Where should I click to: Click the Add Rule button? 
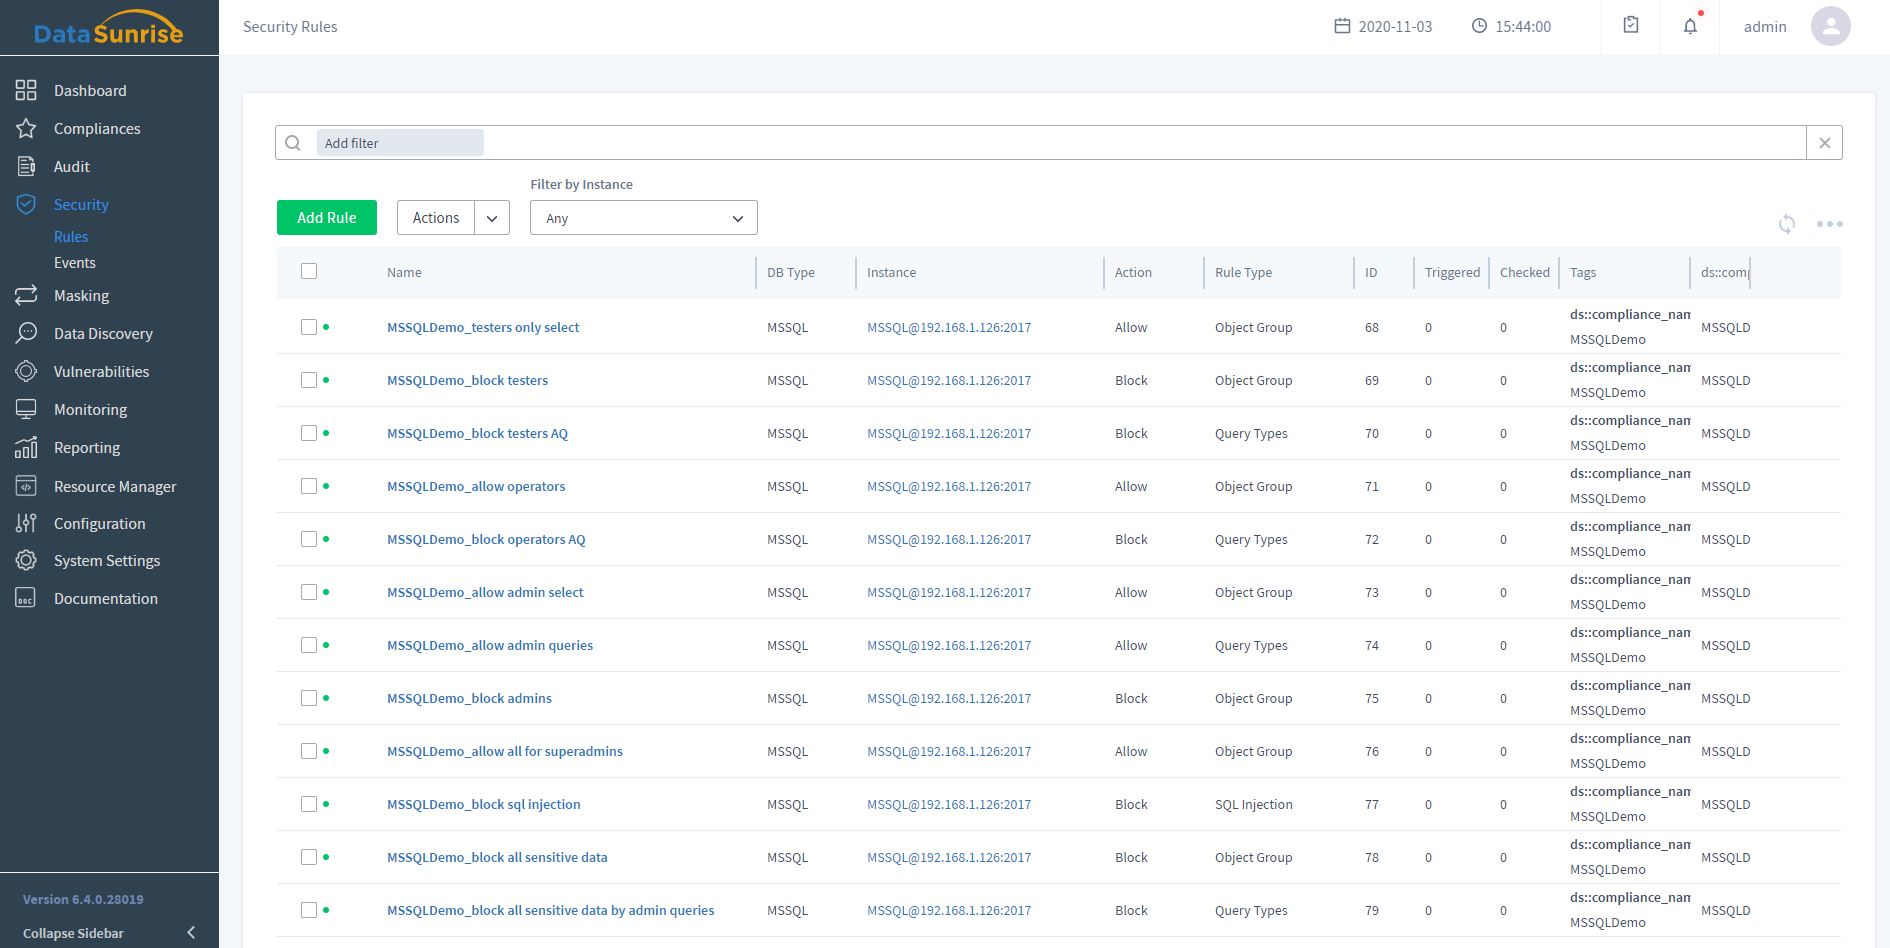(327, 218)
